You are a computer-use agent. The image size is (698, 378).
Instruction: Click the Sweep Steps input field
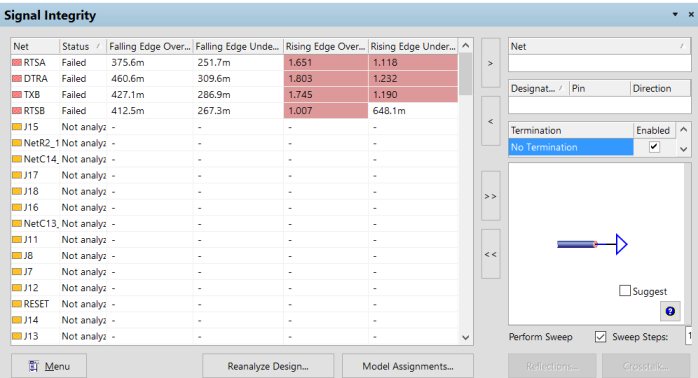pyautogui.click(x=689, y=336)
